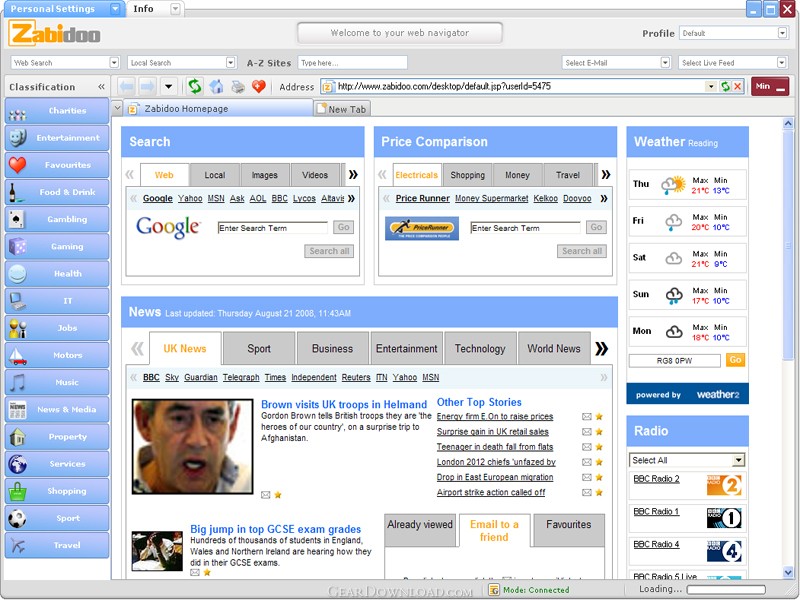The width and height of the screenshot is (800, 600).
Task: Open the Technology news tab
Action: coord(480,348)
